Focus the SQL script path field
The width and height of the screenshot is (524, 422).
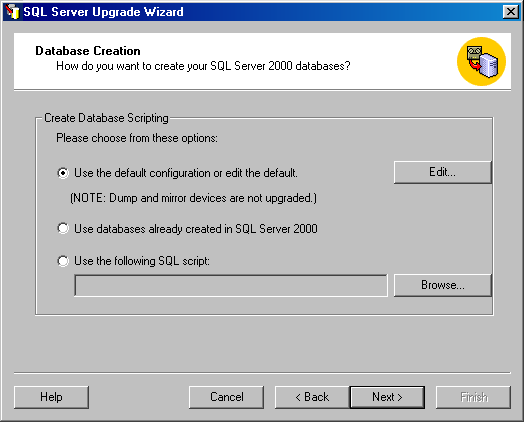231,285
